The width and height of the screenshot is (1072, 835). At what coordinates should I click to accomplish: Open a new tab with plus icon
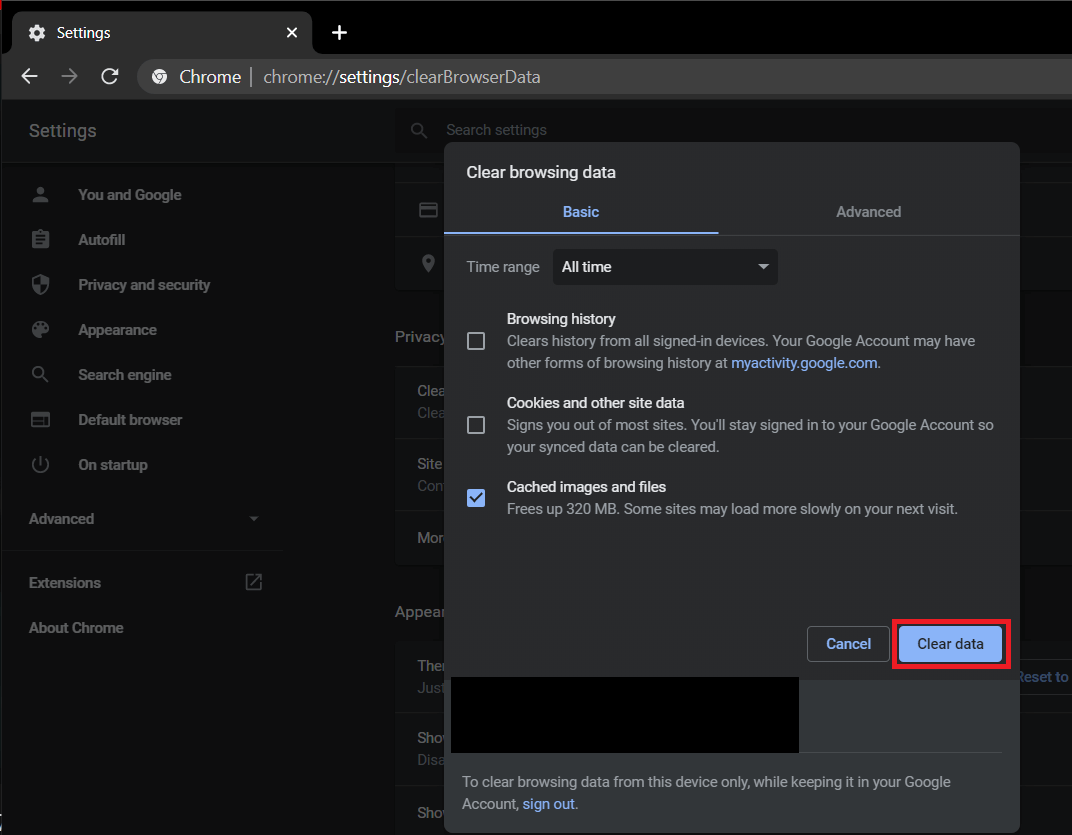coord(339,33)
